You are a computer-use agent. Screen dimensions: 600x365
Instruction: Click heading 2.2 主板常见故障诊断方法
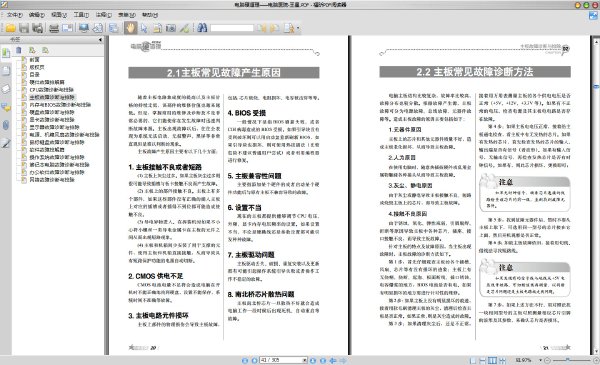(474, 72)
